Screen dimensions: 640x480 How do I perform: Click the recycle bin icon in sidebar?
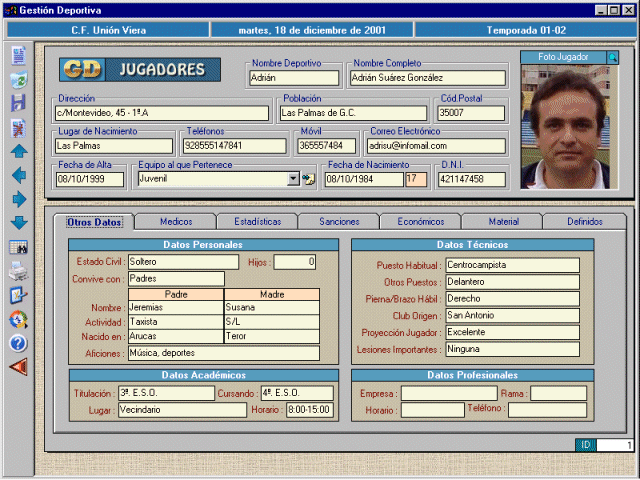point(19,80)
